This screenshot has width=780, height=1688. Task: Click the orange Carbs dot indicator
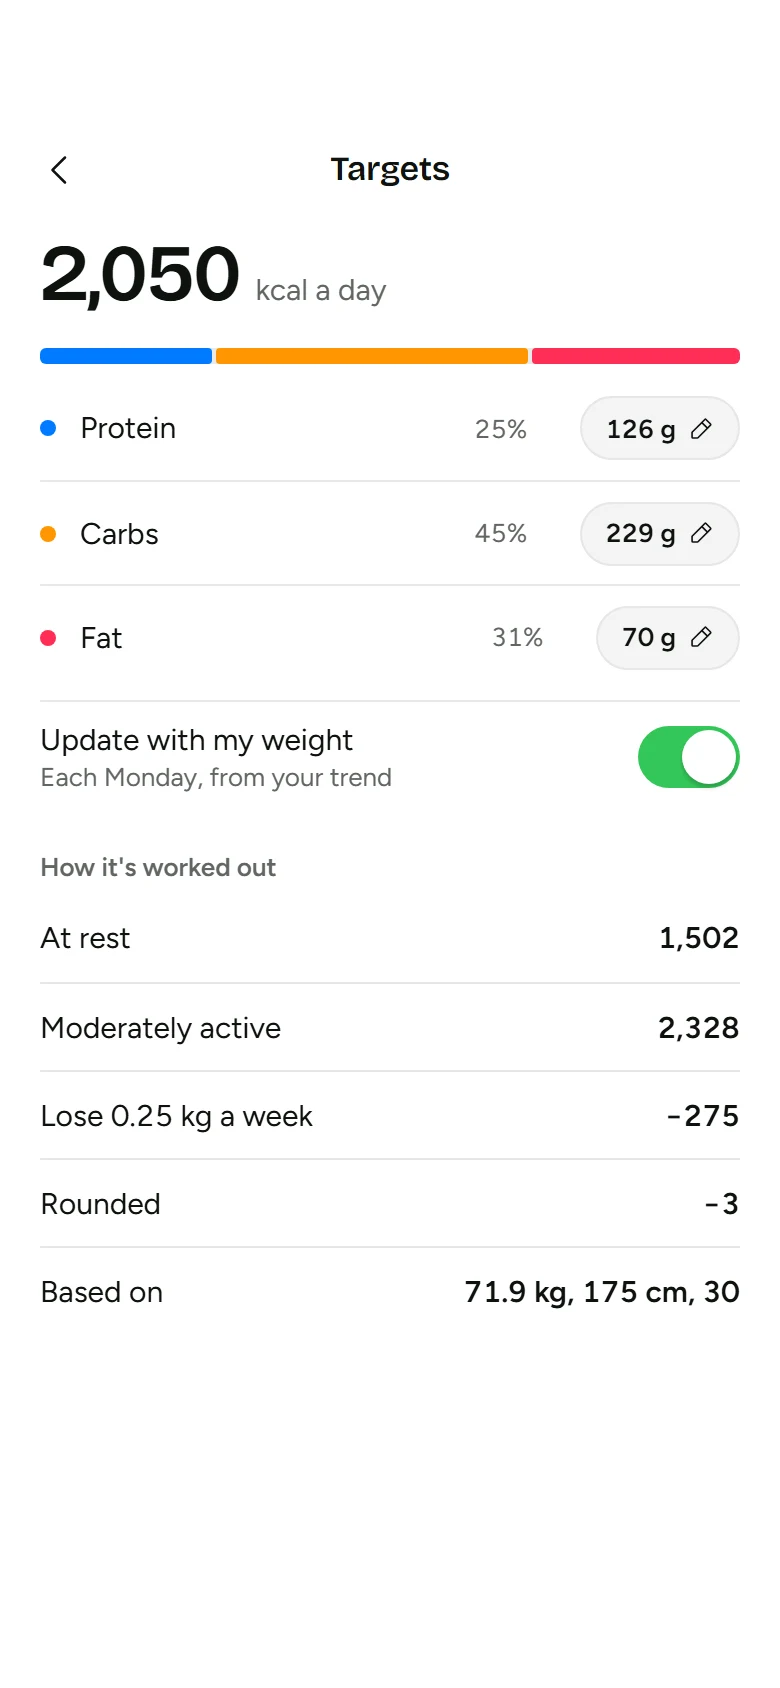tap(48, 534)
